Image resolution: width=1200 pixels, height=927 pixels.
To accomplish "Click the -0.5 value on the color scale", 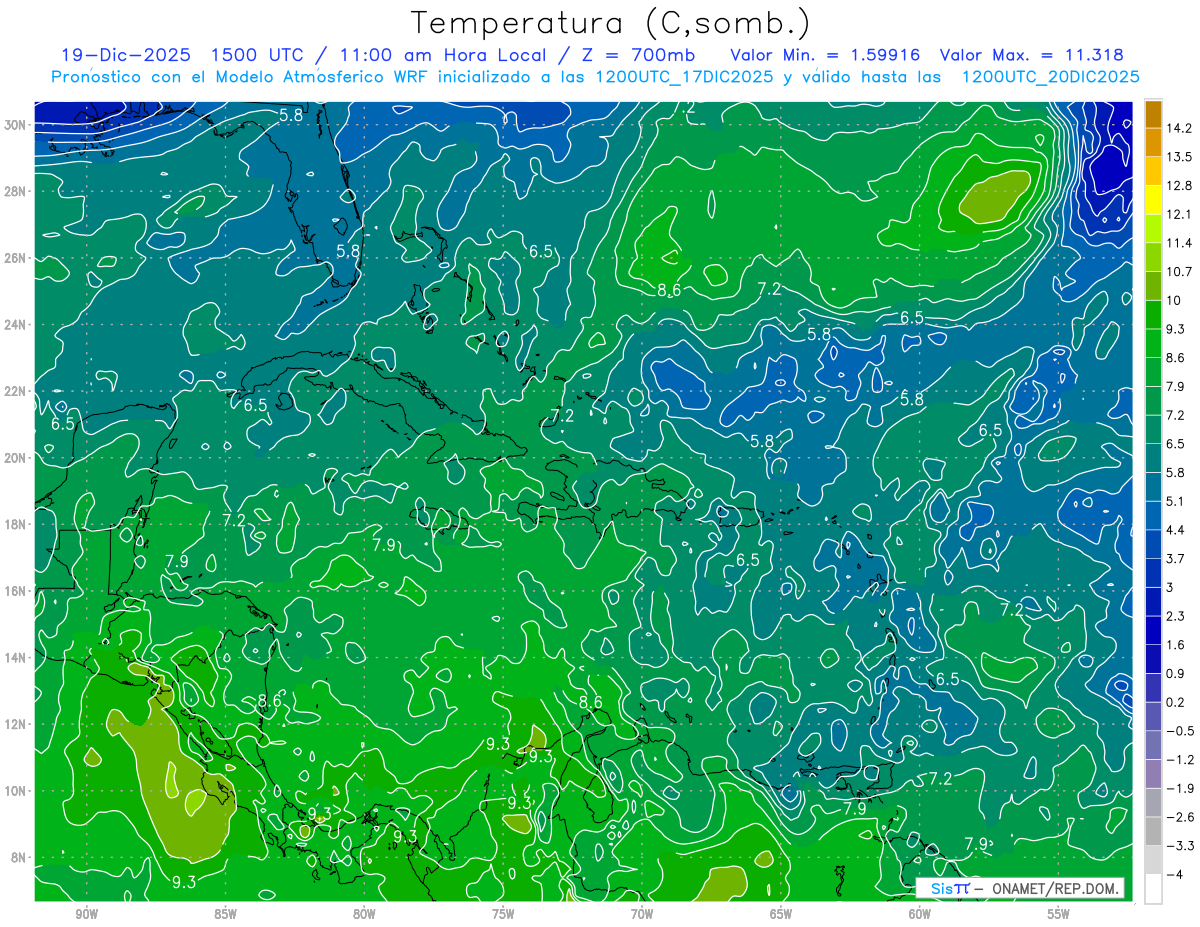I will click(1181, 731).
